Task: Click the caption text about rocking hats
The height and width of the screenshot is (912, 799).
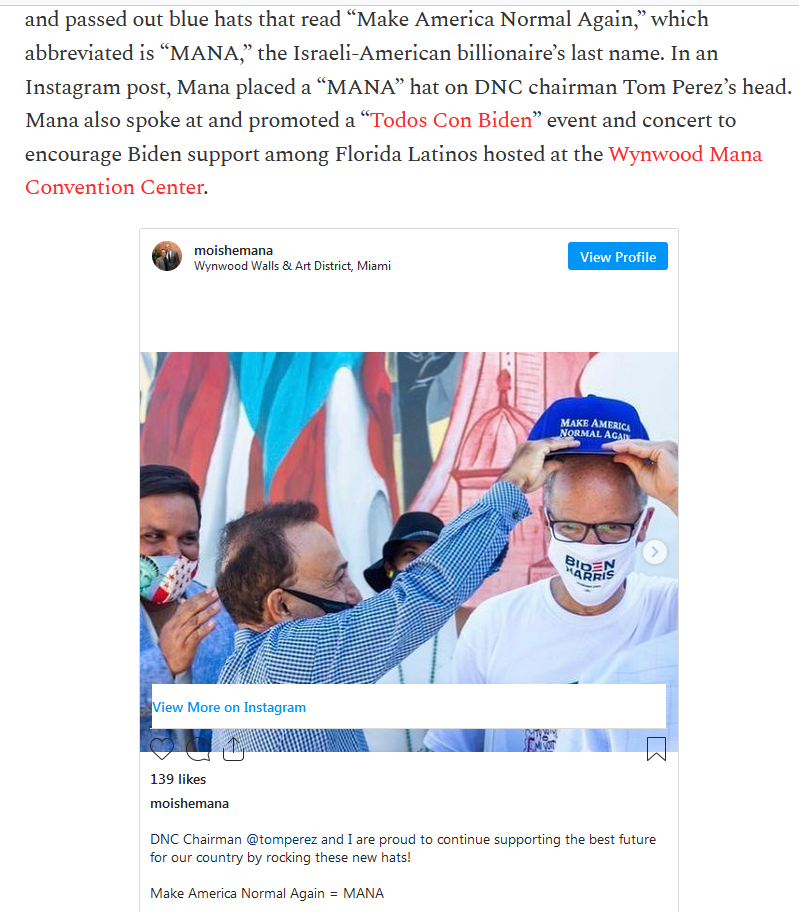Action: click(402, 848)
